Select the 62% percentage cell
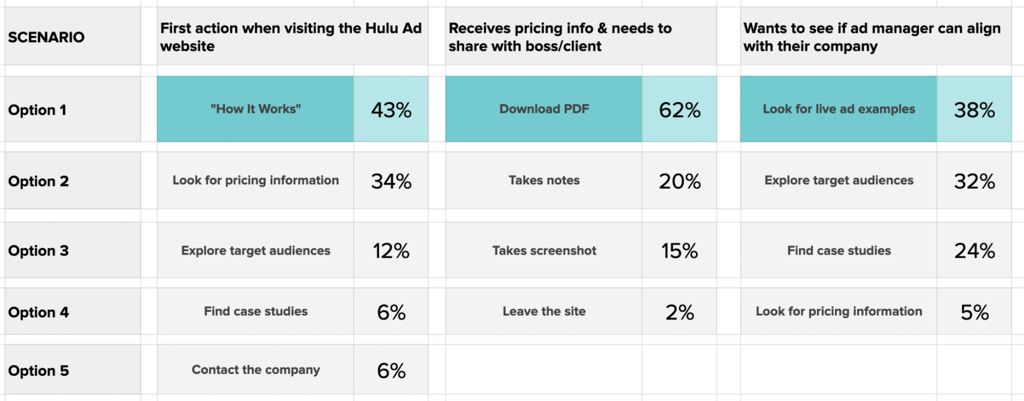1024x401 pixels. (679, 109)
